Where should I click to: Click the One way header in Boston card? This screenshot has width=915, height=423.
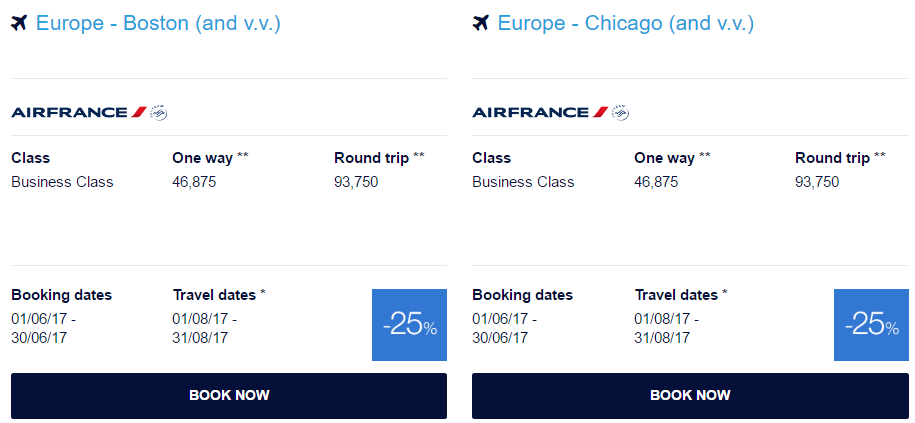[210, 158]
